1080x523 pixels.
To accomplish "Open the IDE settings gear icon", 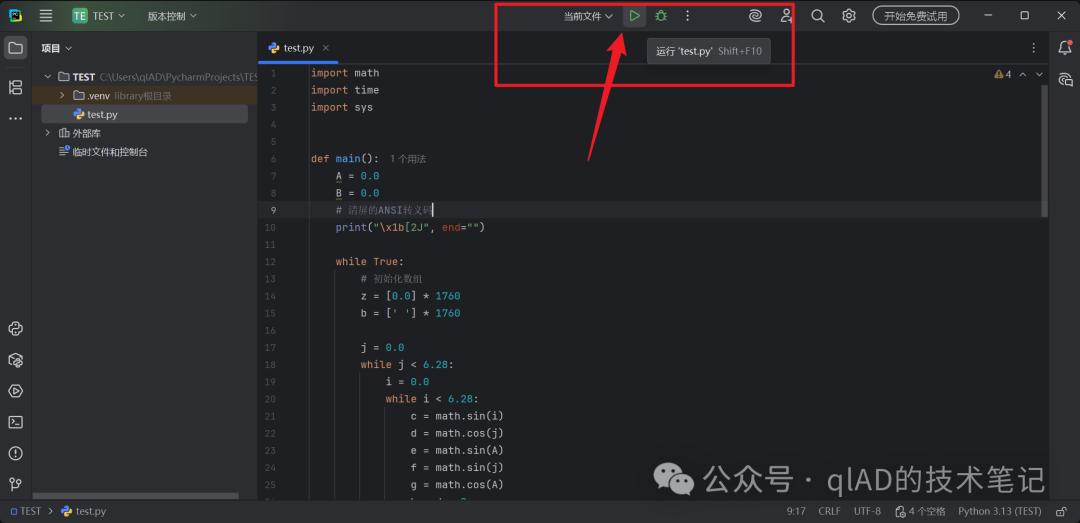I will click(849, 16).
